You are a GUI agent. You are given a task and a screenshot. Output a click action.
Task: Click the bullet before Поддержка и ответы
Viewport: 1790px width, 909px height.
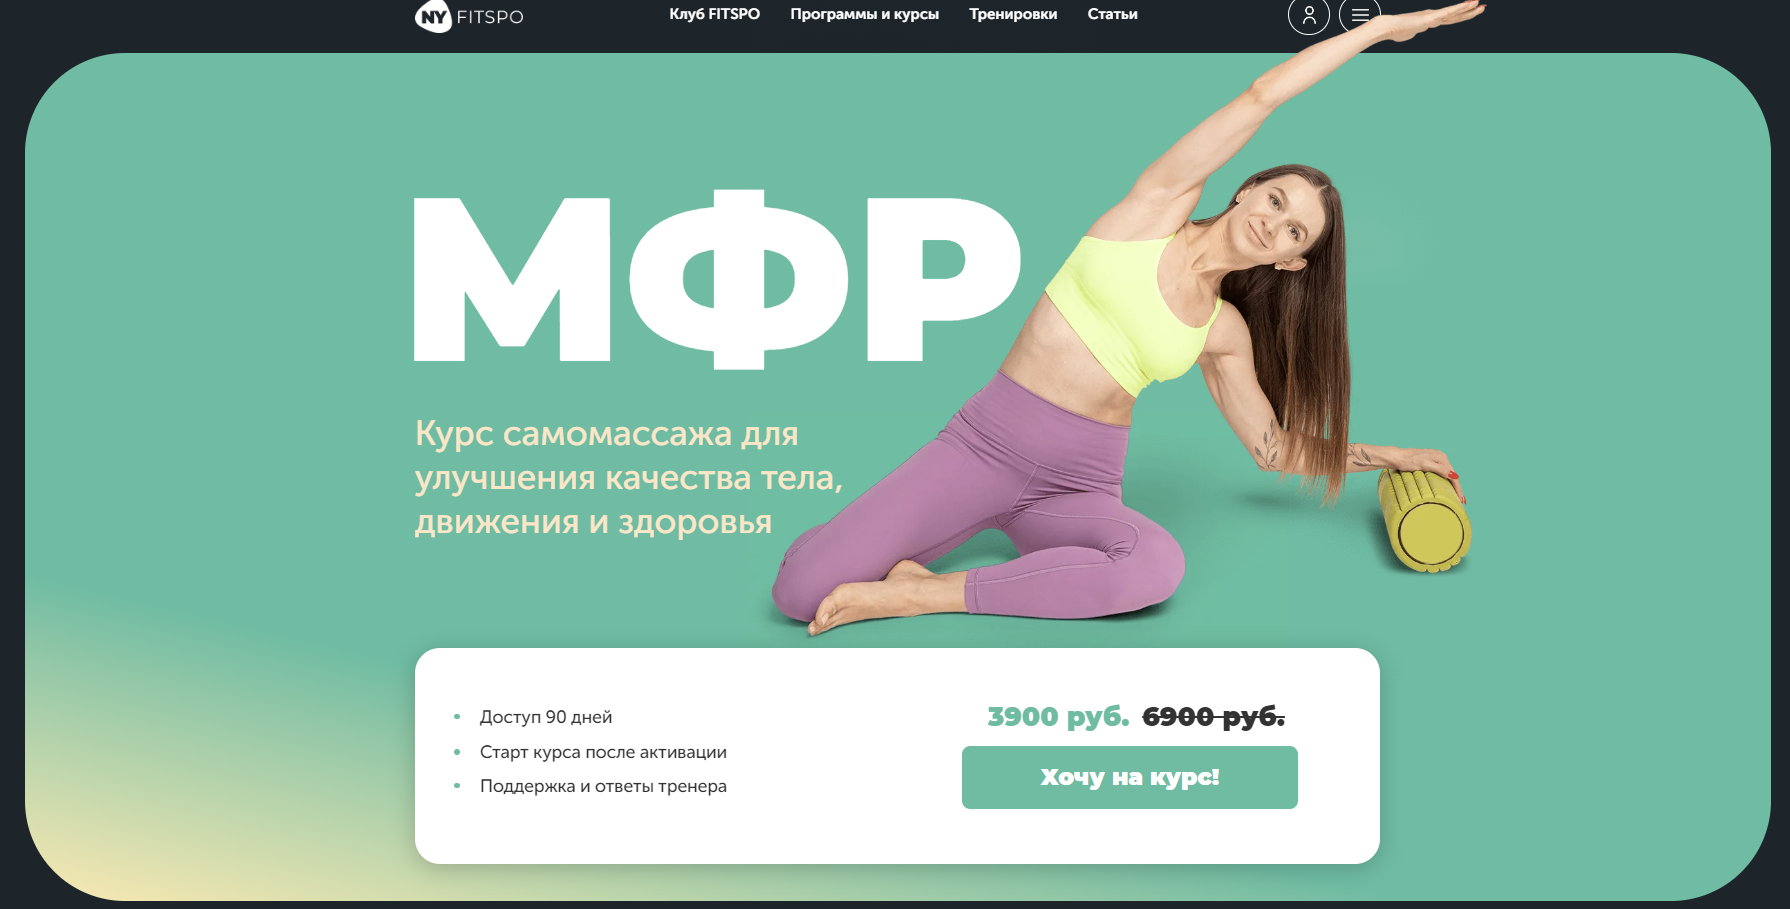click(x=457, y=786)
